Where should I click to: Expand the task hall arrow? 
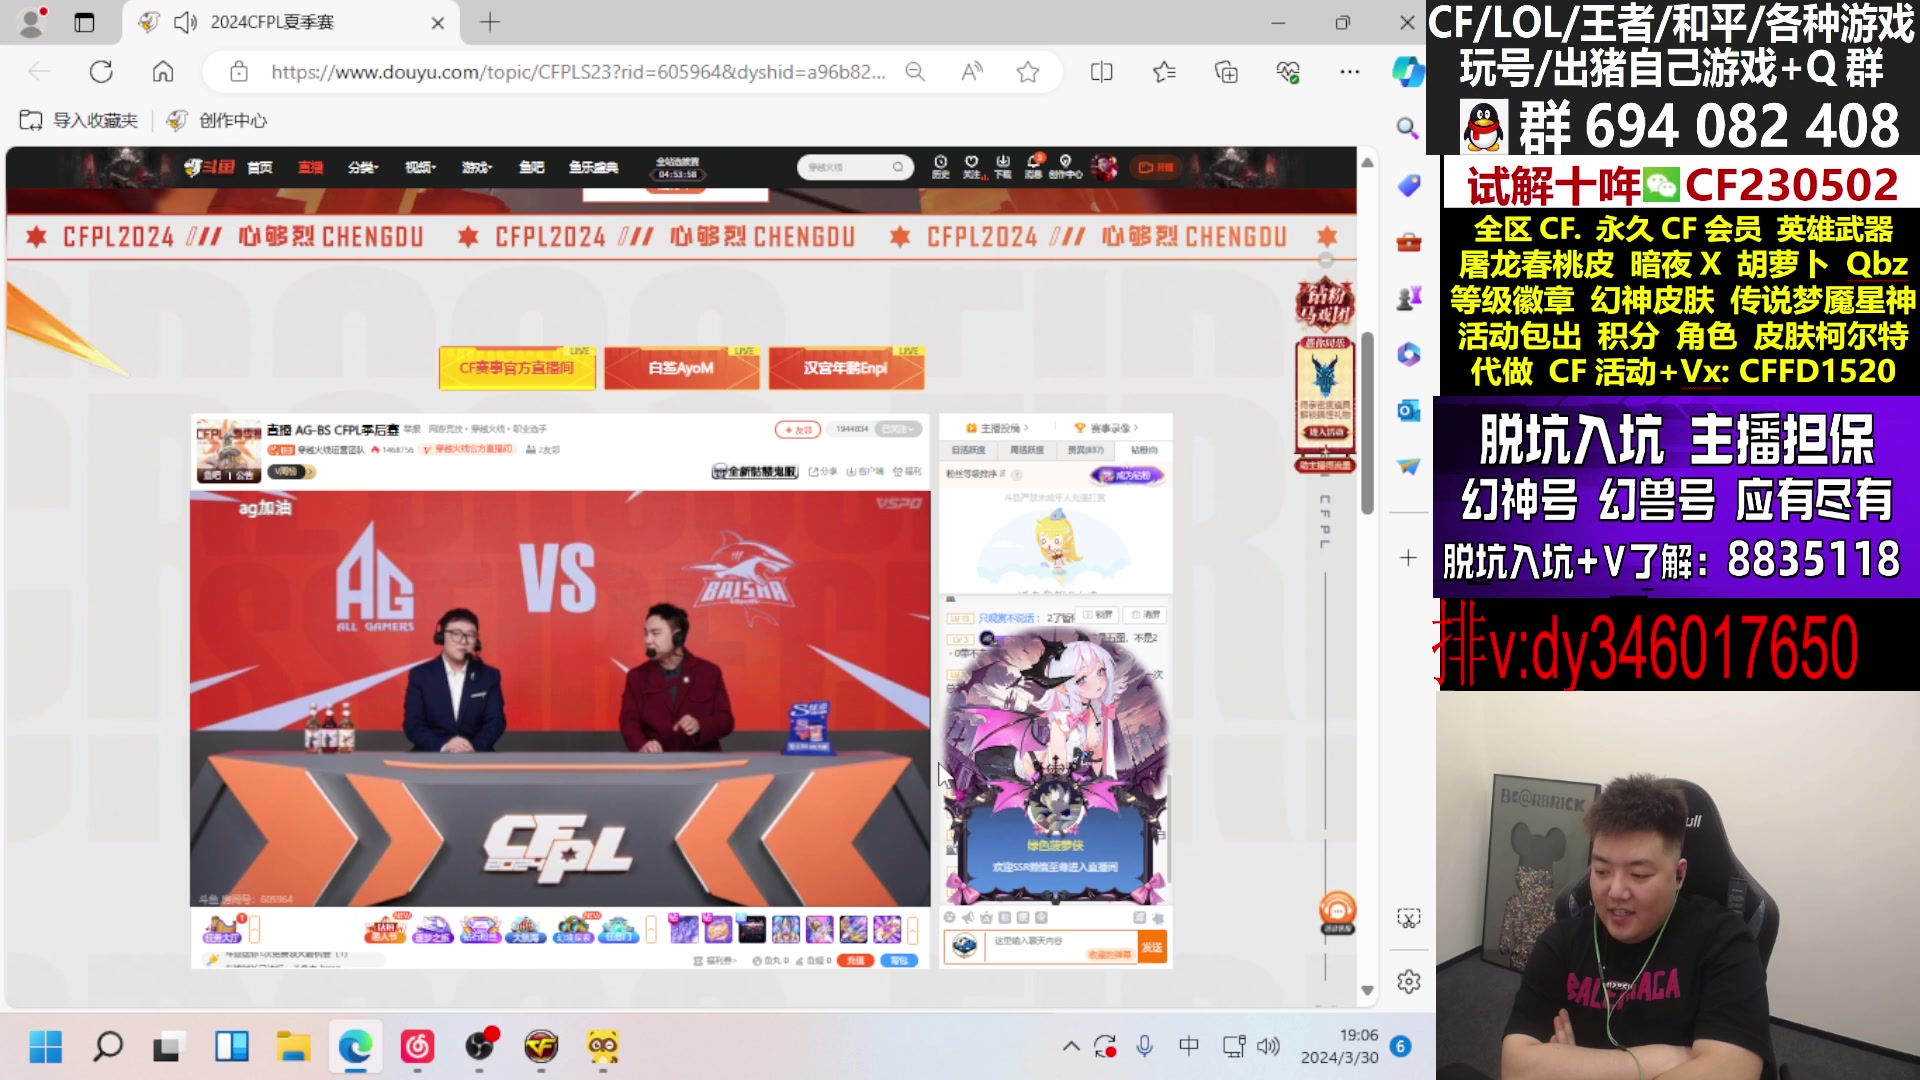(255, 930)
